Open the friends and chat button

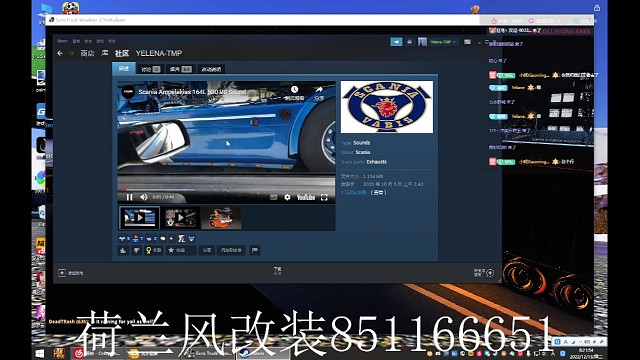(x=484, y=273)
